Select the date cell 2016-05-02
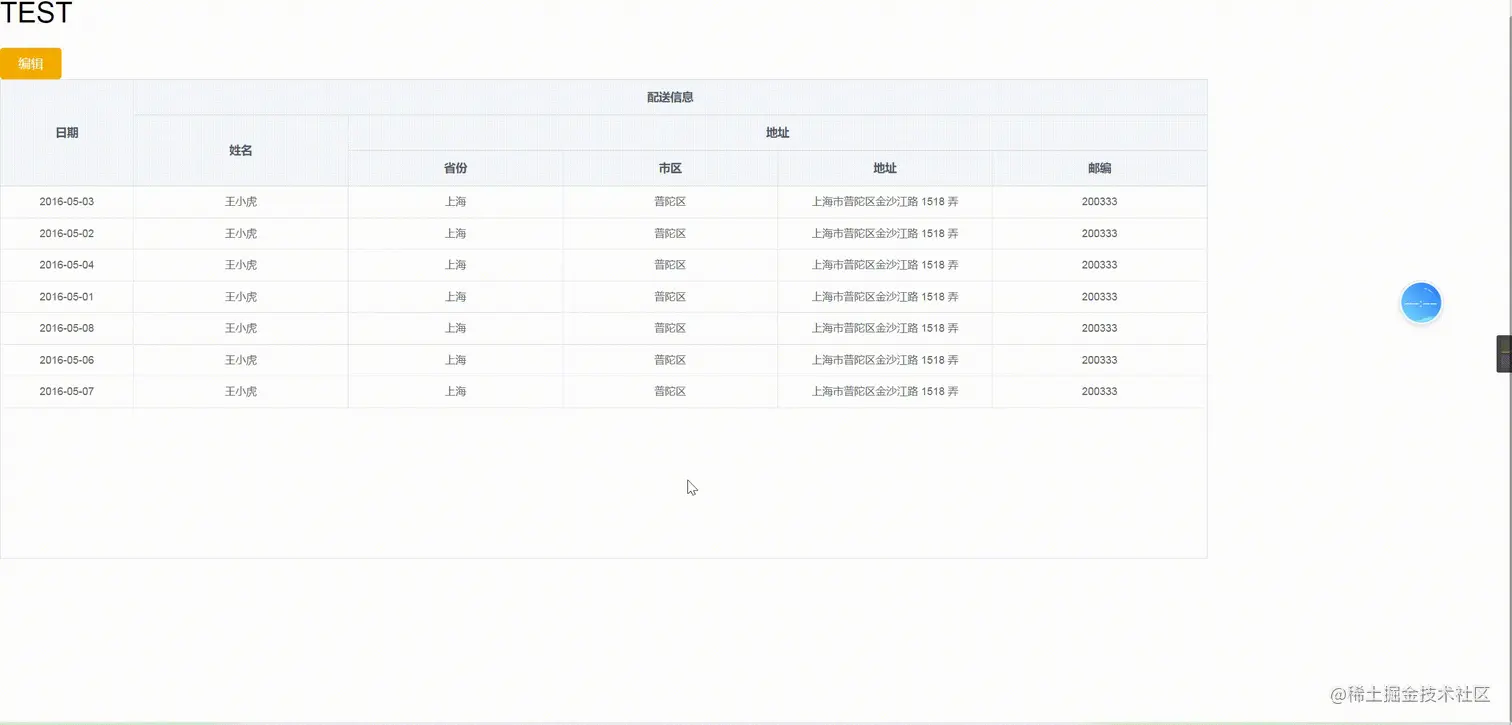Screen dimensions: 1512x725 pyautogui.click(x=67, y=233)
